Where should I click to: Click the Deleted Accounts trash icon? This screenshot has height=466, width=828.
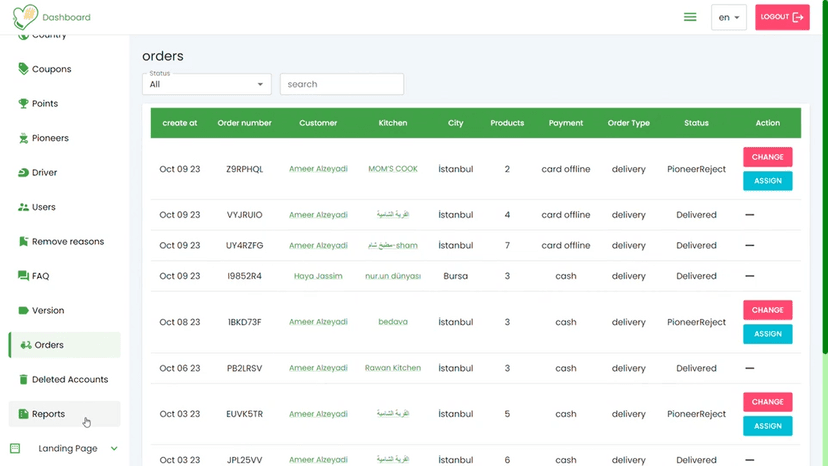[x=23, y=380]
